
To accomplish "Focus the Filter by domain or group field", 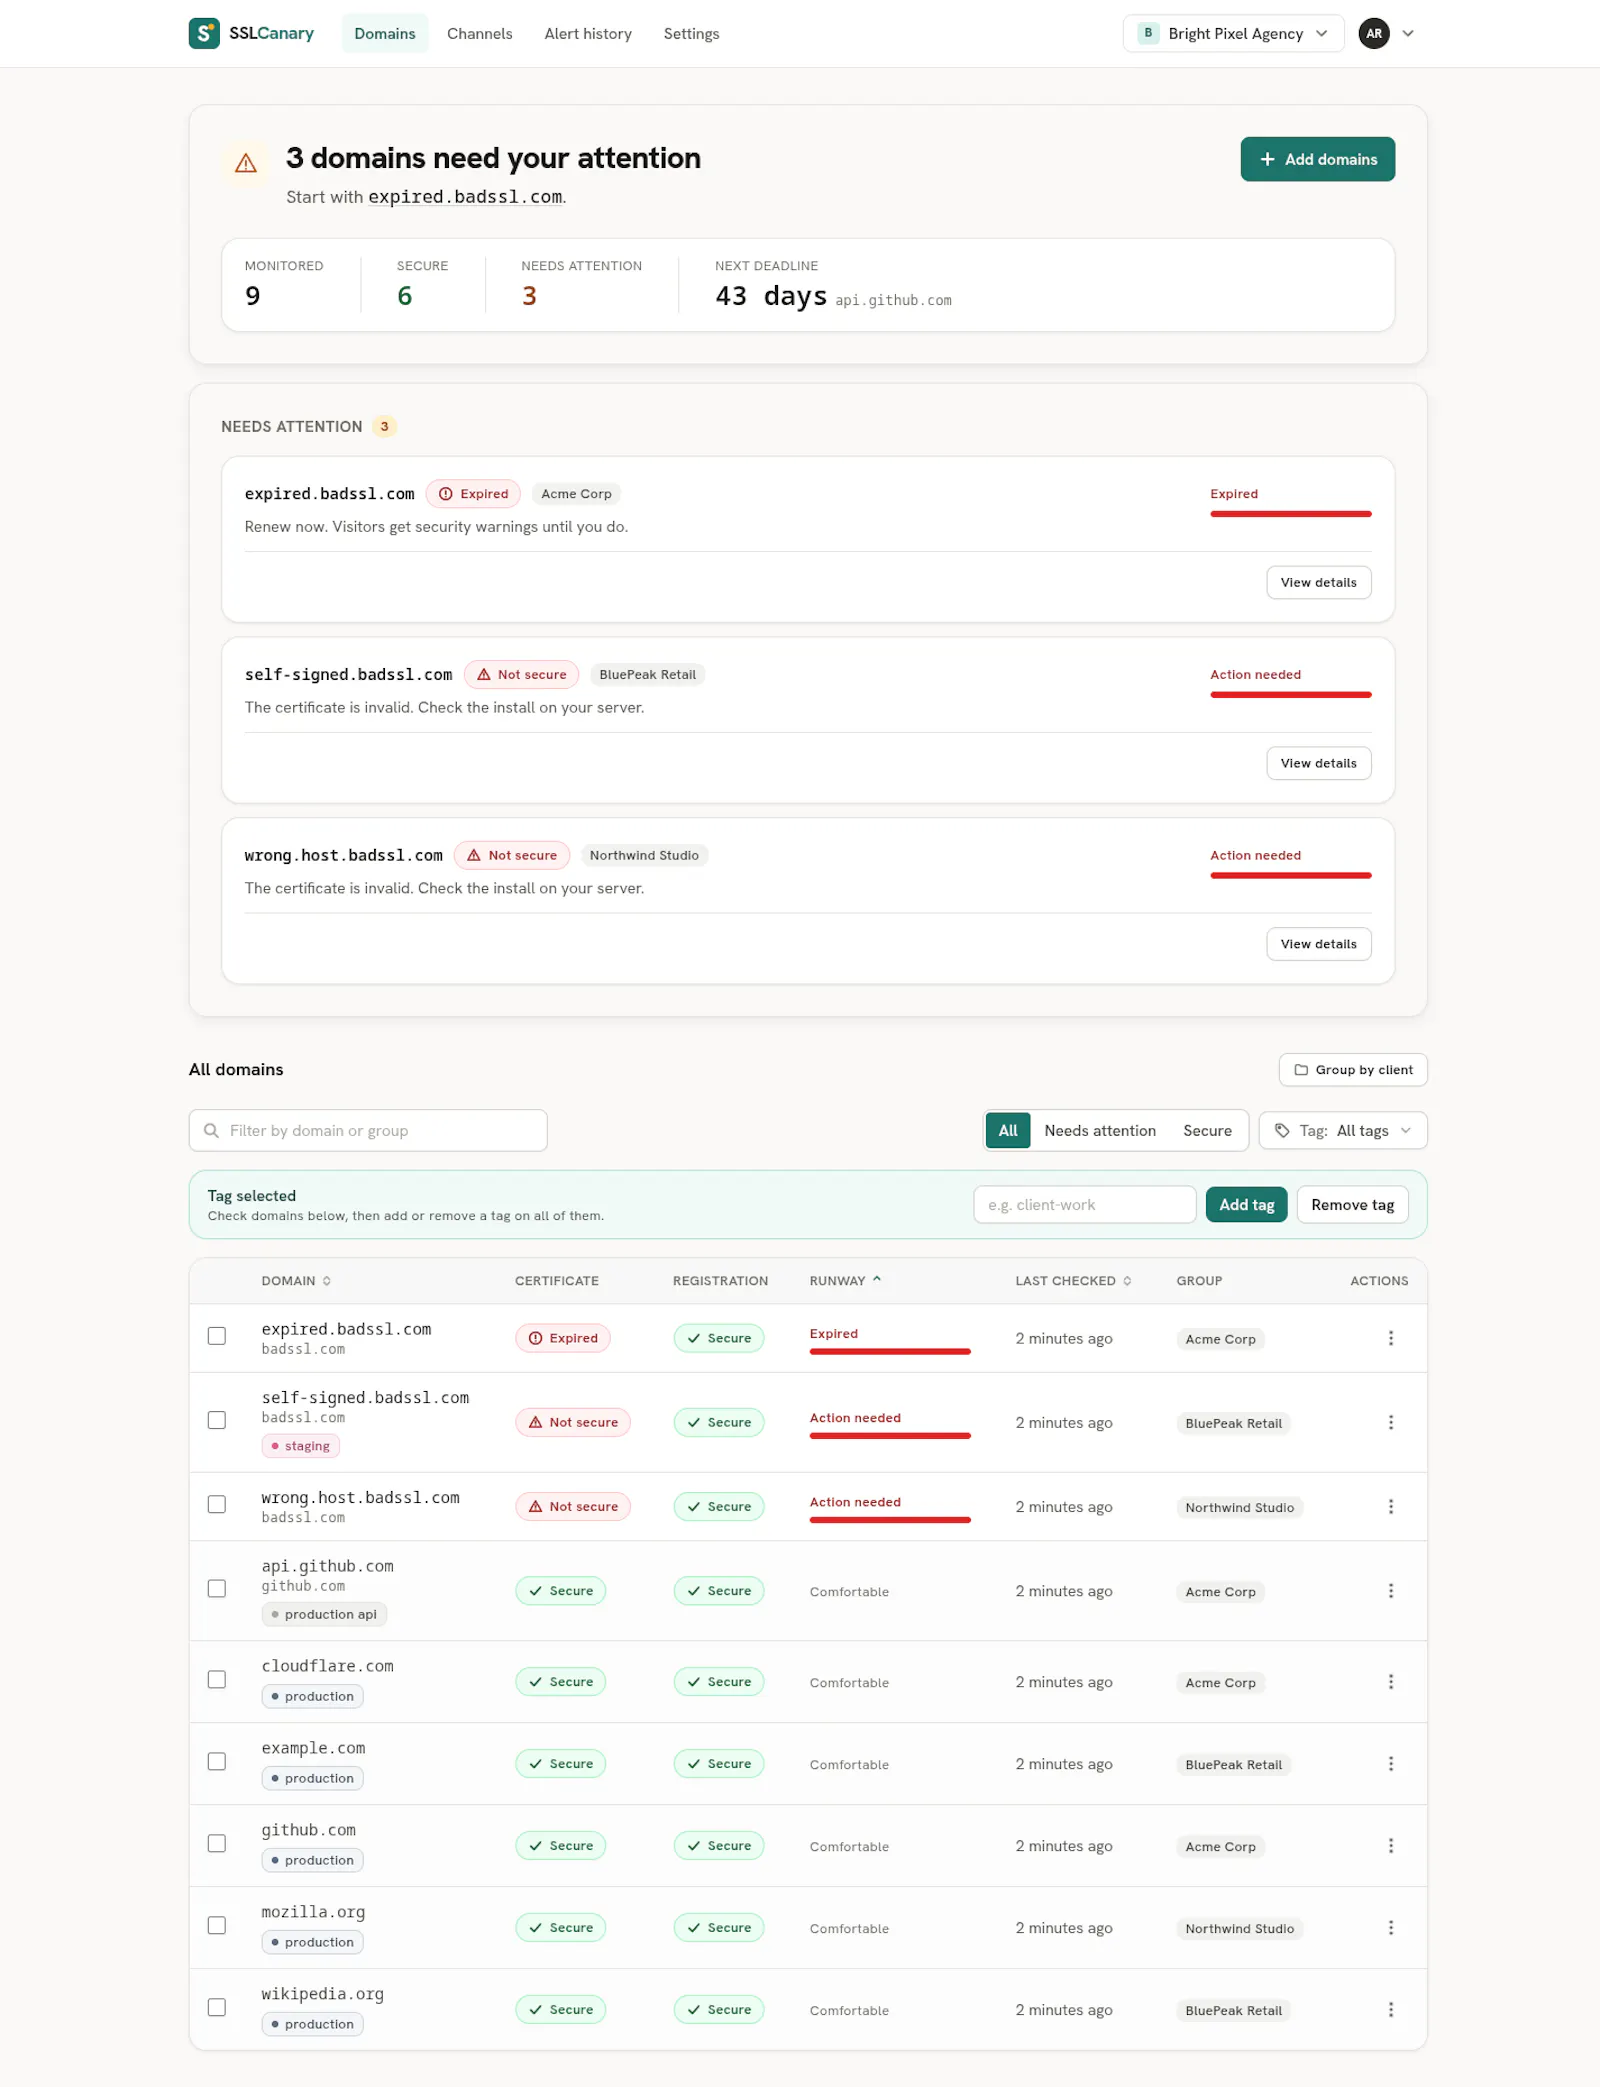I will pyautogui.click(x=368, y=1130).
